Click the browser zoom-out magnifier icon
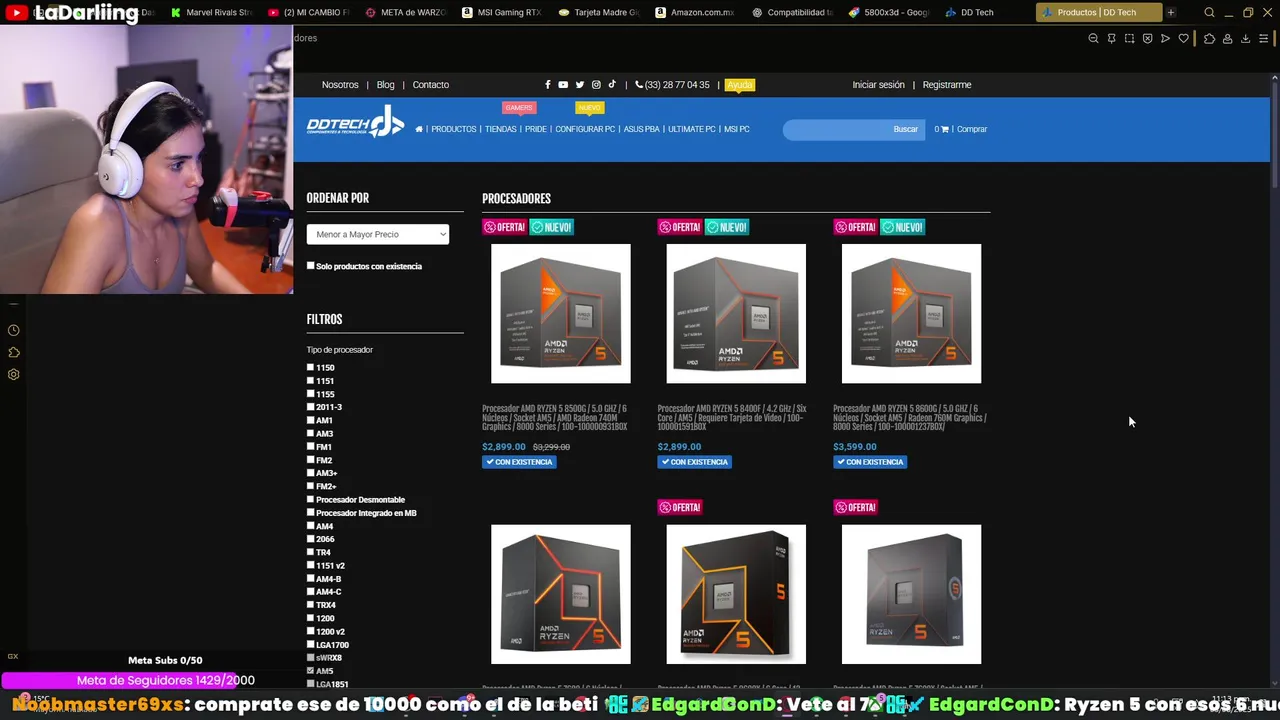This screenshot has width=1280, height=720. (1093, 39)
